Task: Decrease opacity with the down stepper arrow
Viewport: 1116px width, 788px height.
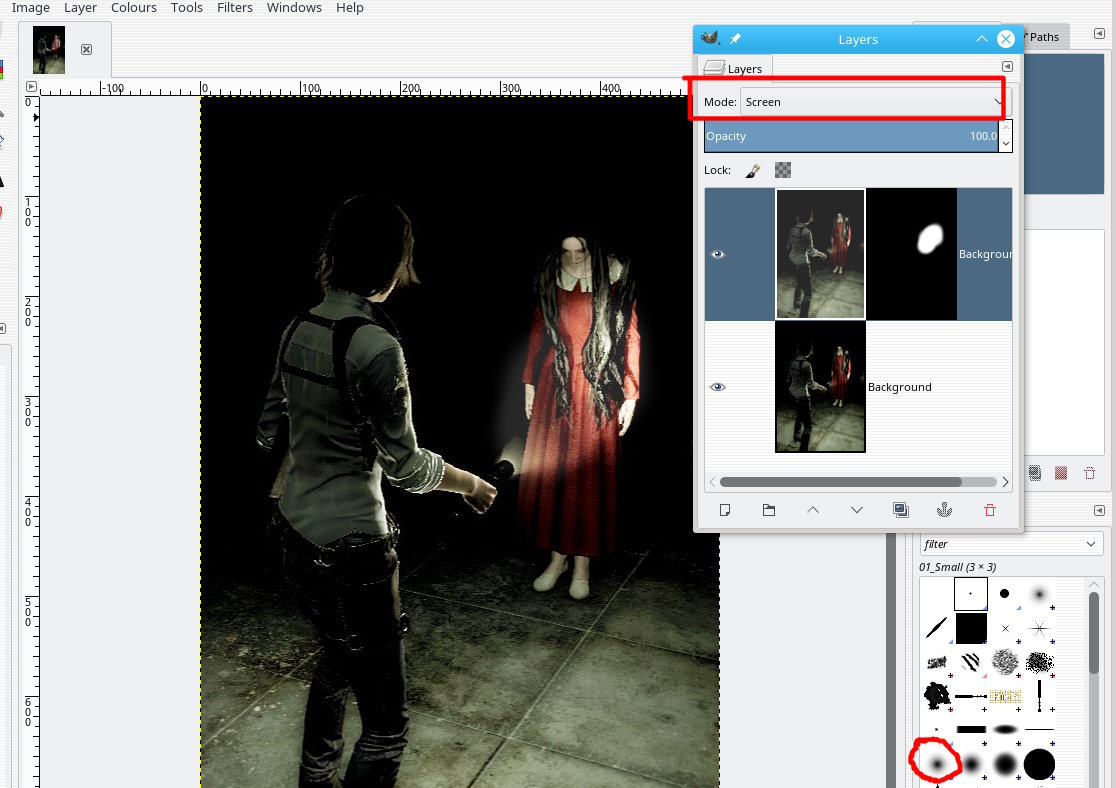Action: tap(1006, 144)
